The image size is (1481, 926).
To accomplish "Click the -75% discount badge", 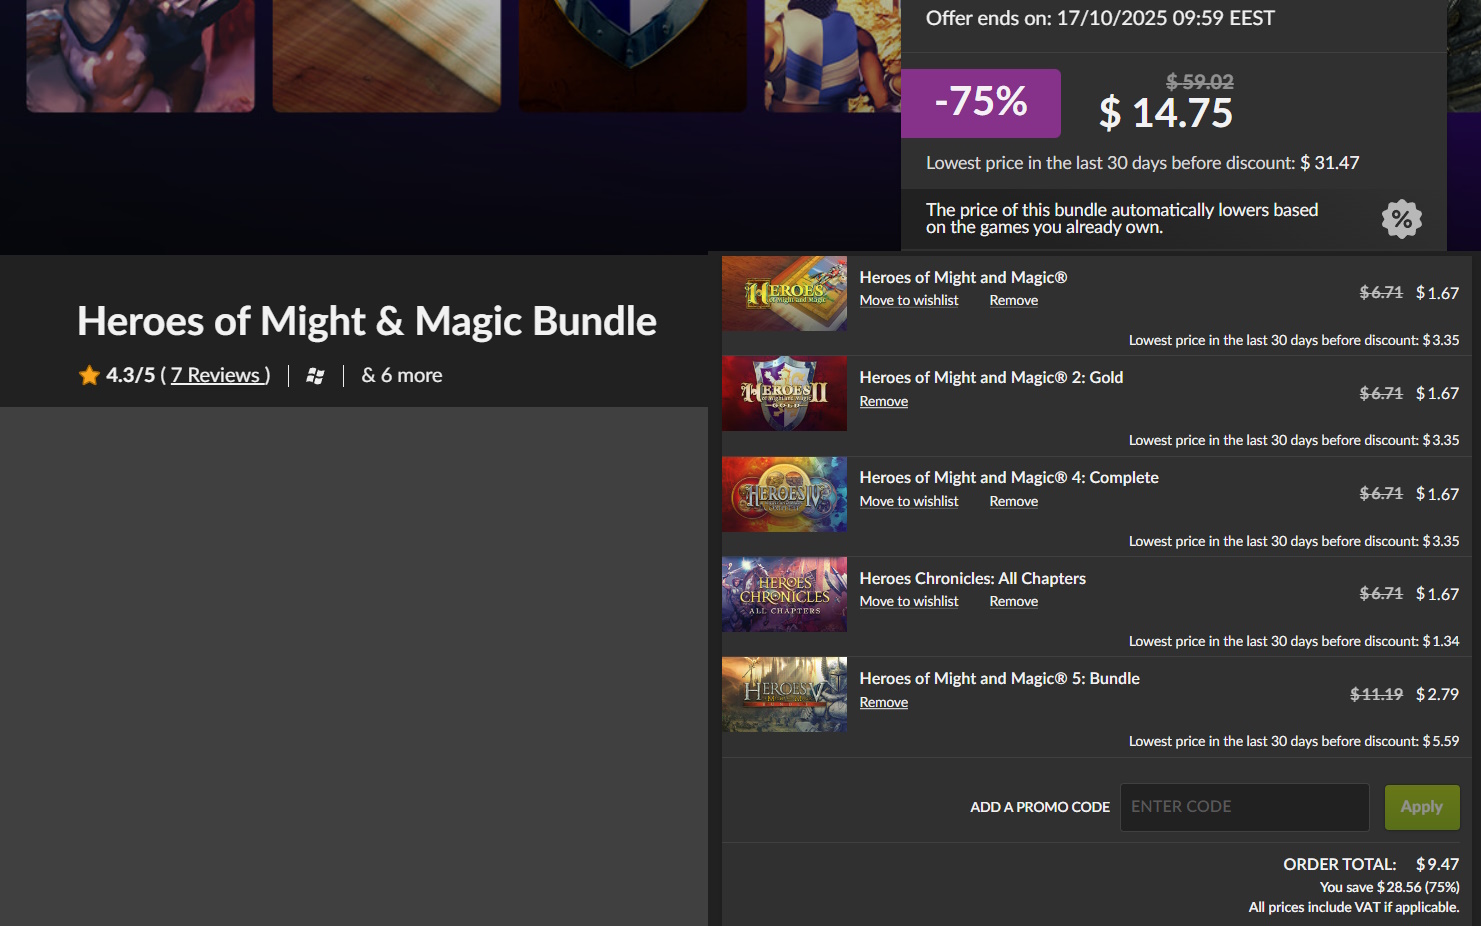I will point(981,103).
